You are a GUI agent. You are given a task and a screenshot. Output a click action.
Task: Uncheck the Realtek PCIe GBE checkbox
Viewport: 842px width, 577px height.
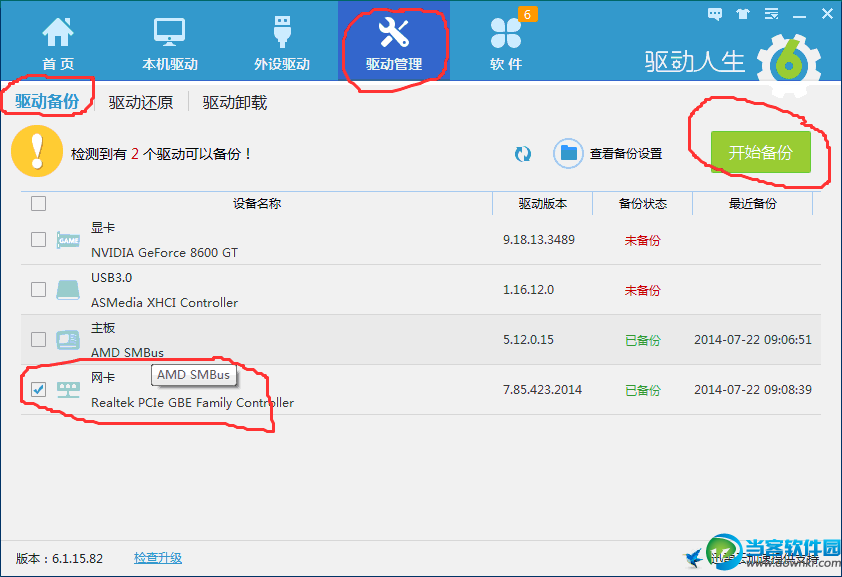38,389
